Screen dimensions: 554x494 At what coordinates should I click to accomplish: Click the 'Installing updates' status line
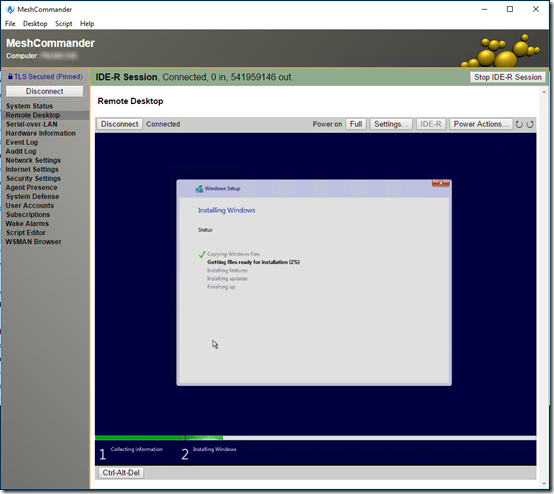pos(227,278)
